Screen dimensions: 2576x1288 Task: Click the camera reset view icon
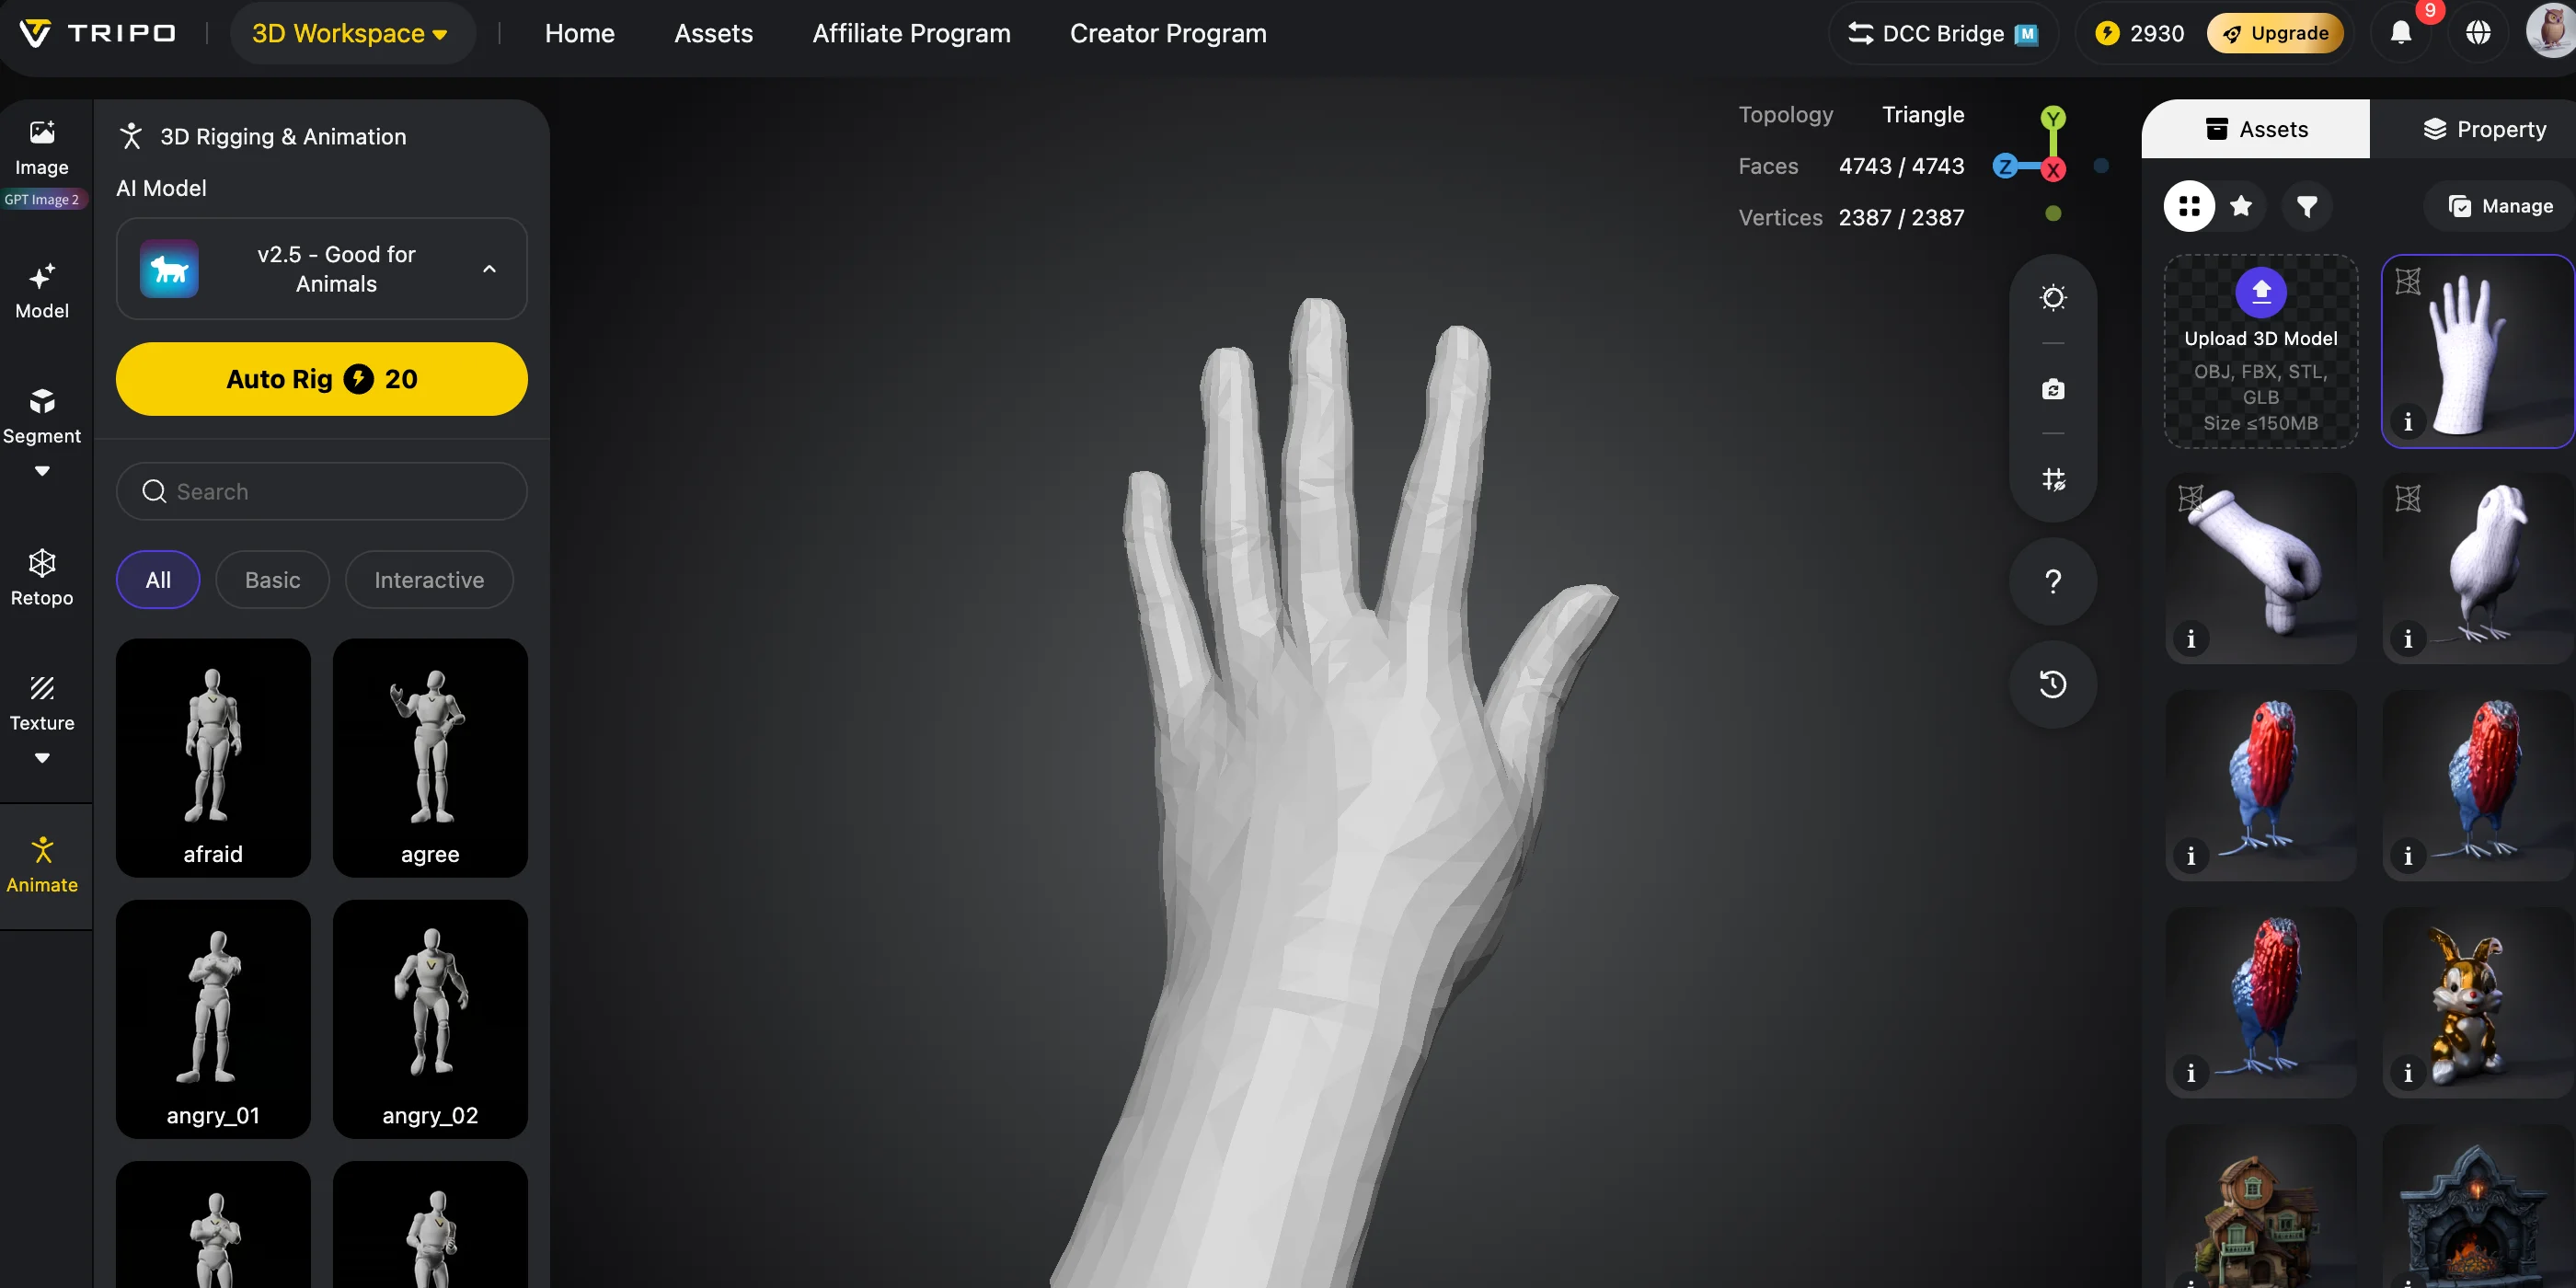click(2052, 388)
